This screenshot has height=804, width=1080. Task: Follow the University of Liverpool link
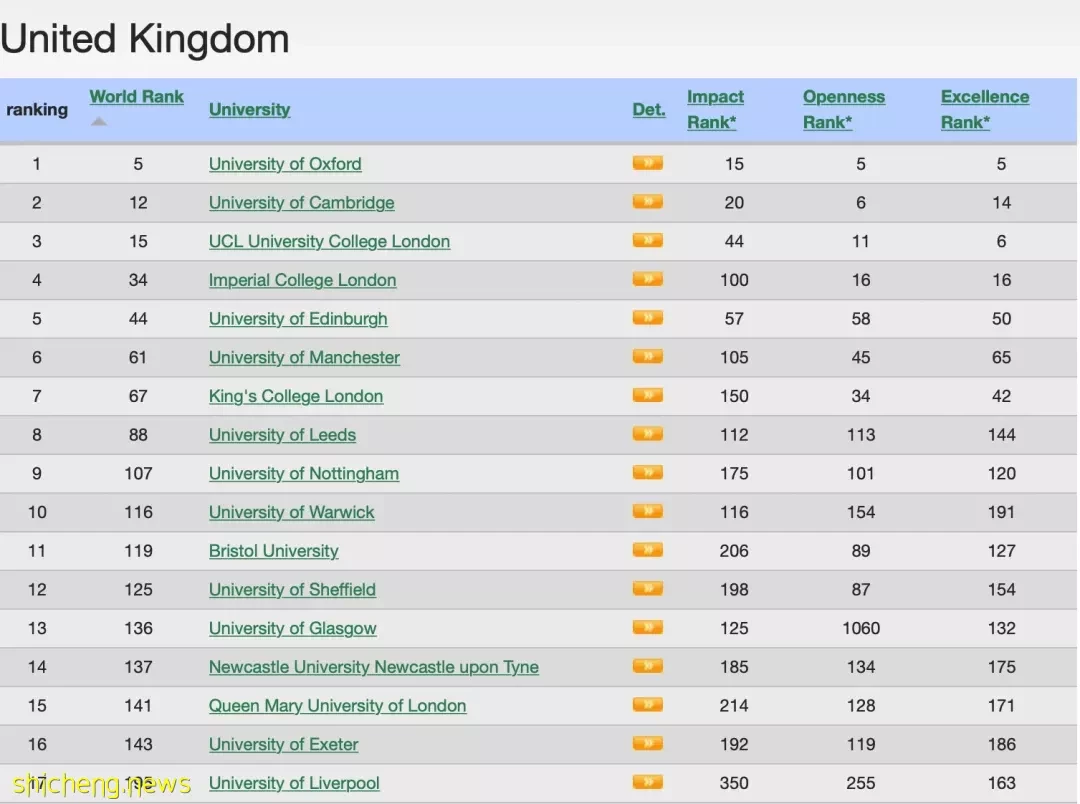(x=294, y=783)
